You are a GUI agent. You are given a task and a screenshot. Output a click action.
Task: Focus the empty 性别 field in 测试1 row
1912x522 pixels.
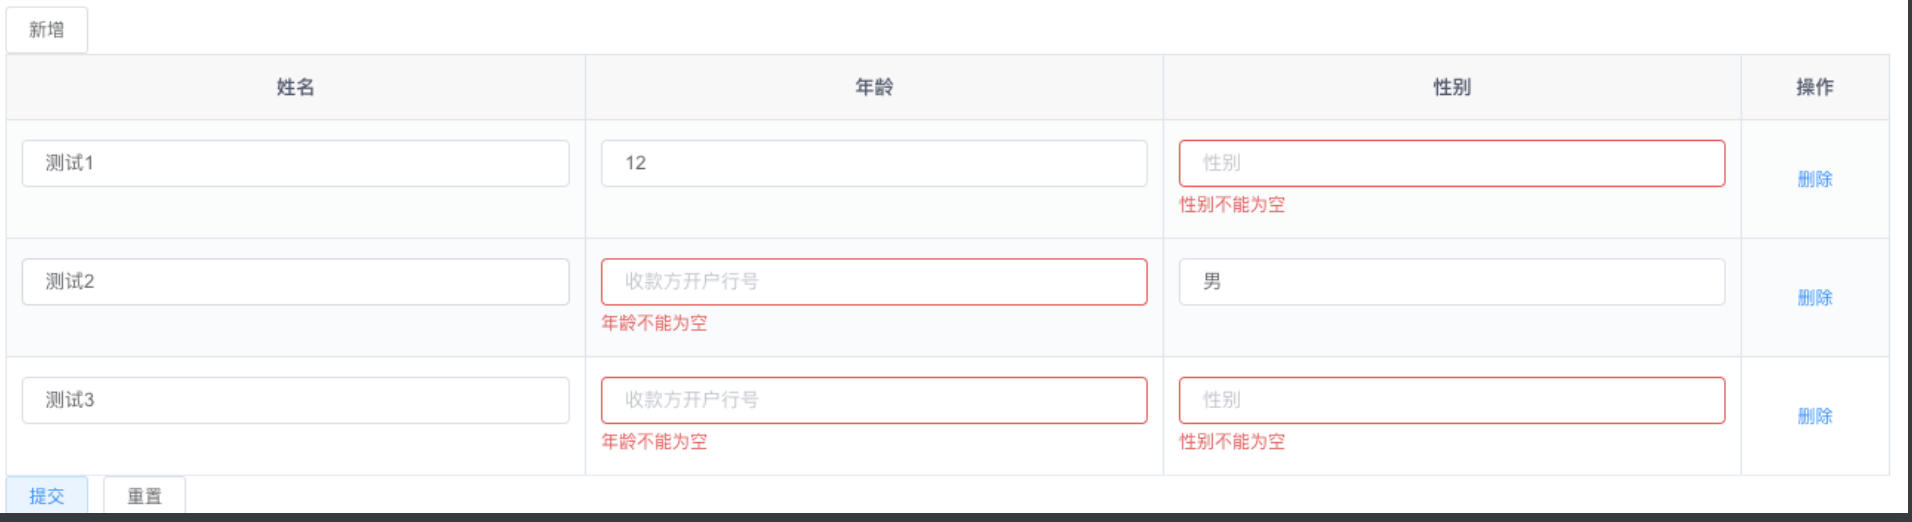pos(1451,163)
